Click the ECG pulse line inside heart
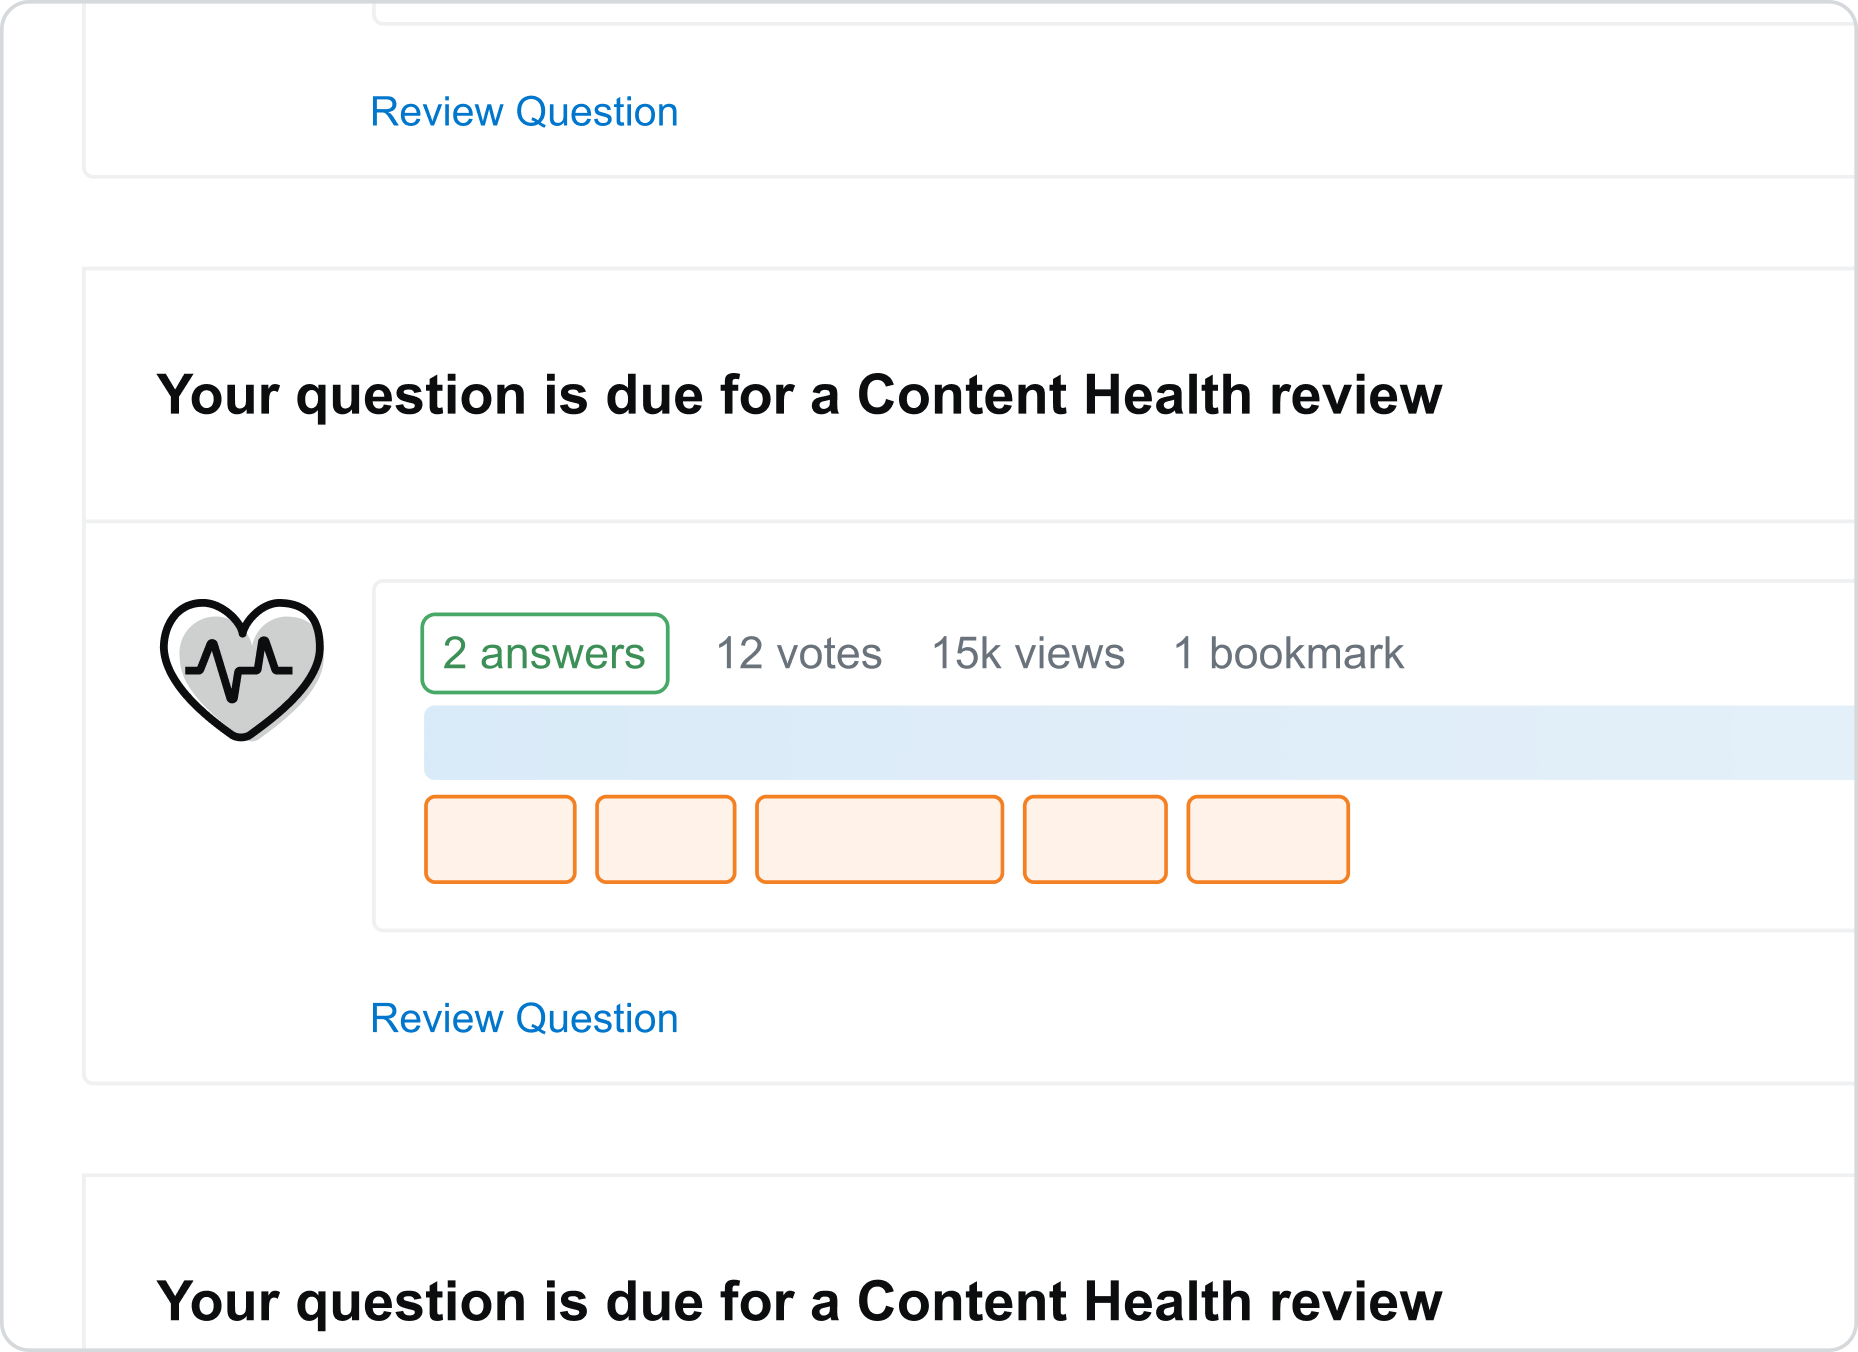The image size is (1858, 1352). tap(238, 668)
